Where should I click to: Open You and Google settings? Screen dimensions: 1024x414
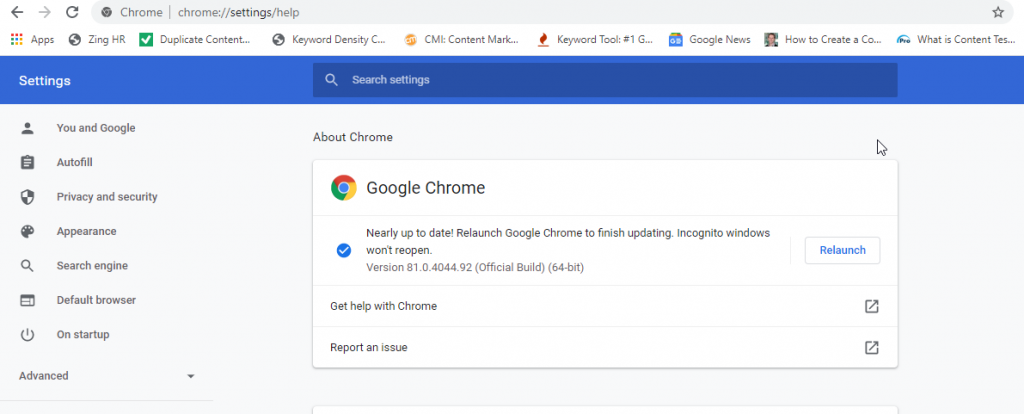[x=95, y=128]
